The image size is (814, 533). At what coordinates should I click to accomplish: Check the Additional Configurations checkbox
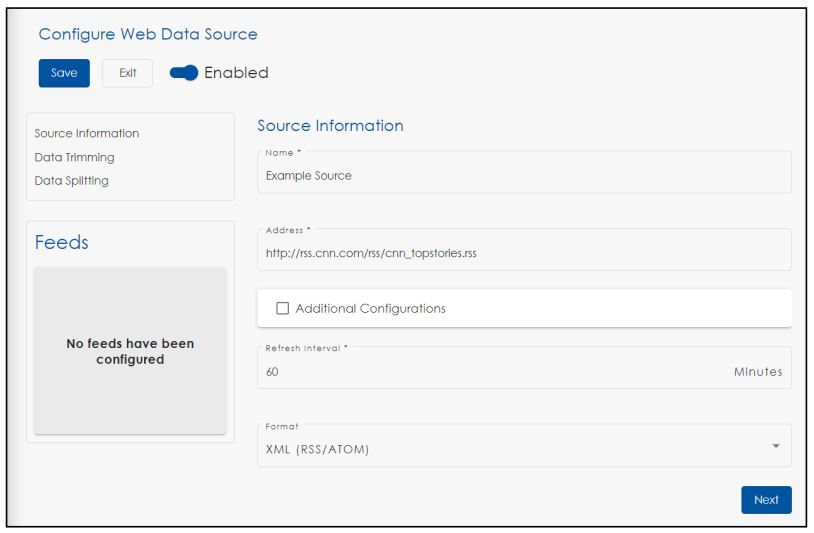tap(282, 308)
